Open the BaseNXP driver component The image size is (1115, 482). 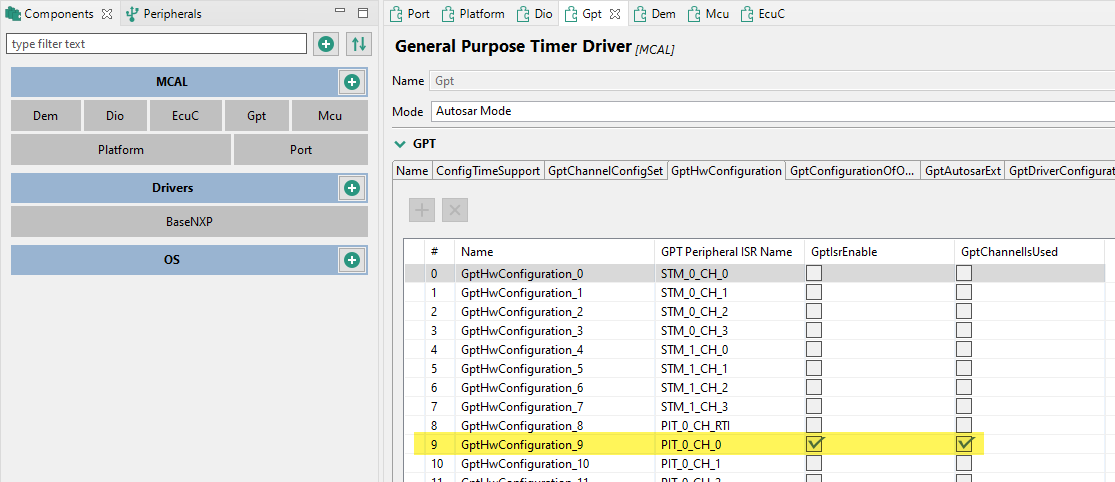189,222
